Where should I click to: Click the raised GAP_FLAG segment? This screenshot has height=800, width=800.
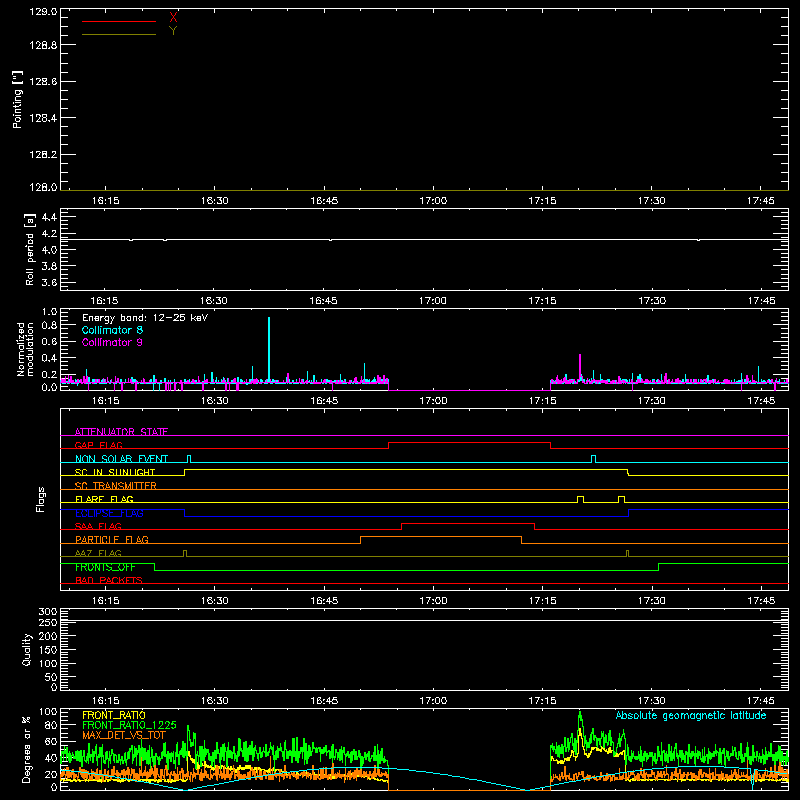click(469, 442)
